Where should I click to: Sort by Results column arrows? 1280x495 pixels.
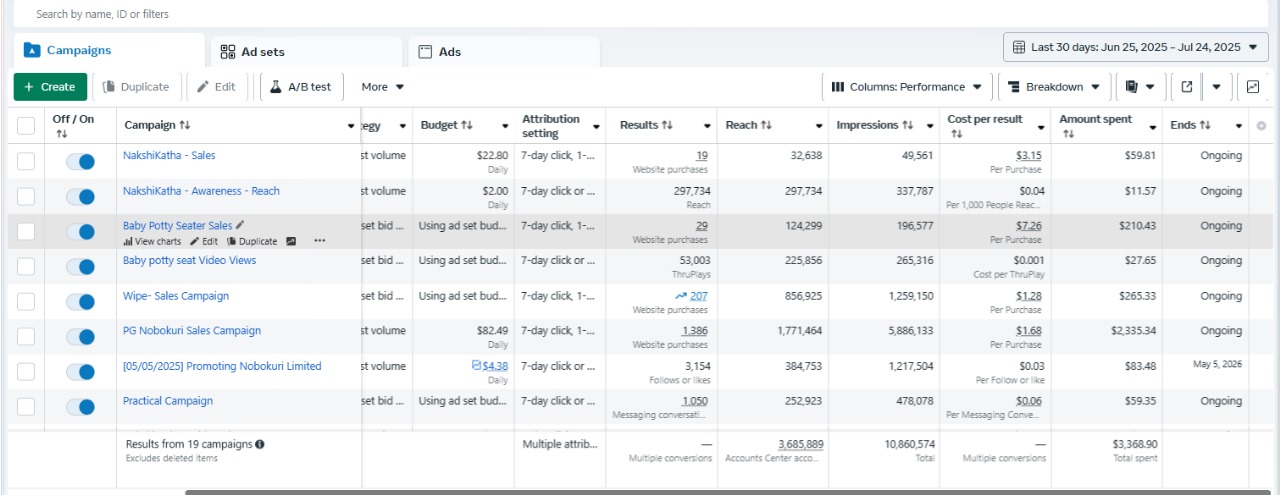(x=668, y=126)
